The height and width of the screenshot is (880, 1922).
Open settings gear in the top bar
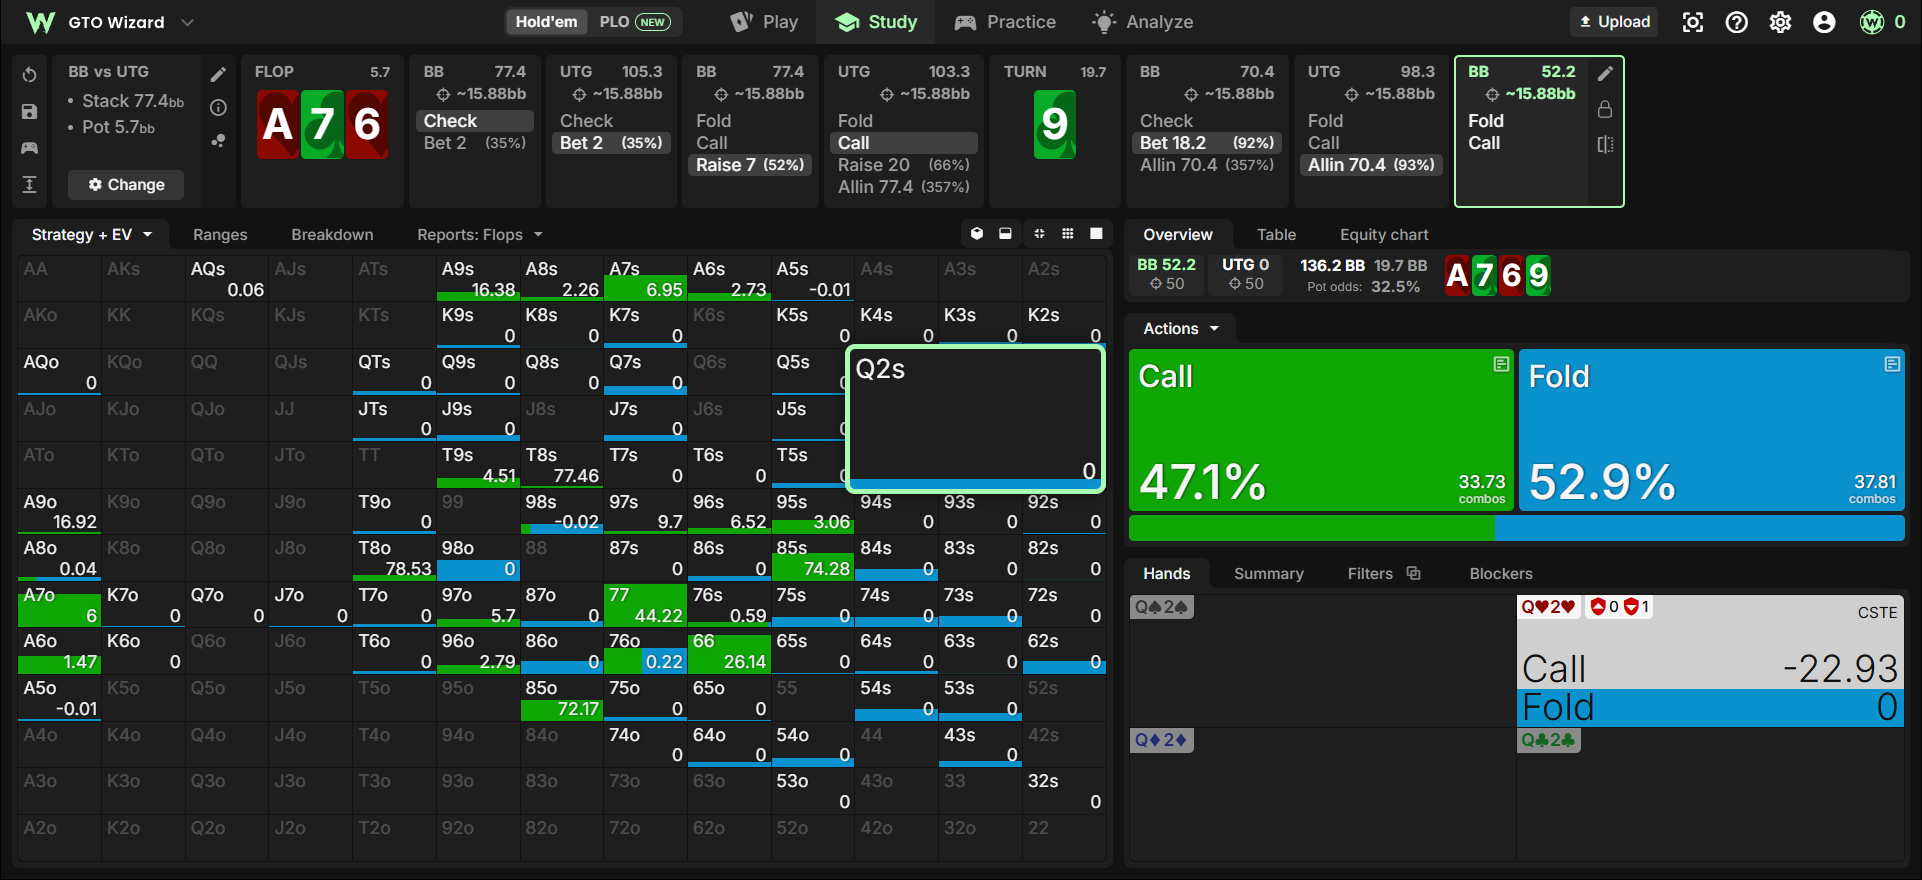[1781, 22]
